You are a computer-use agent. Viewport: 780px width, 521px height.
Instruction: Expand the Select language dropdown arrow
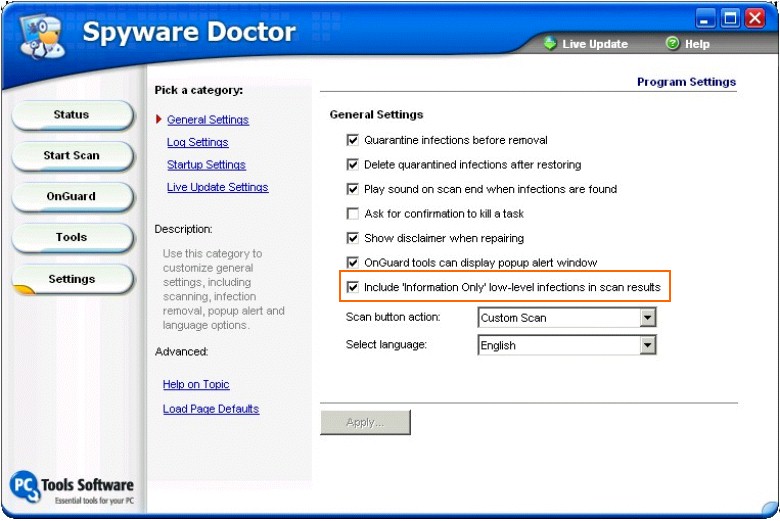(x=647, y=345)
